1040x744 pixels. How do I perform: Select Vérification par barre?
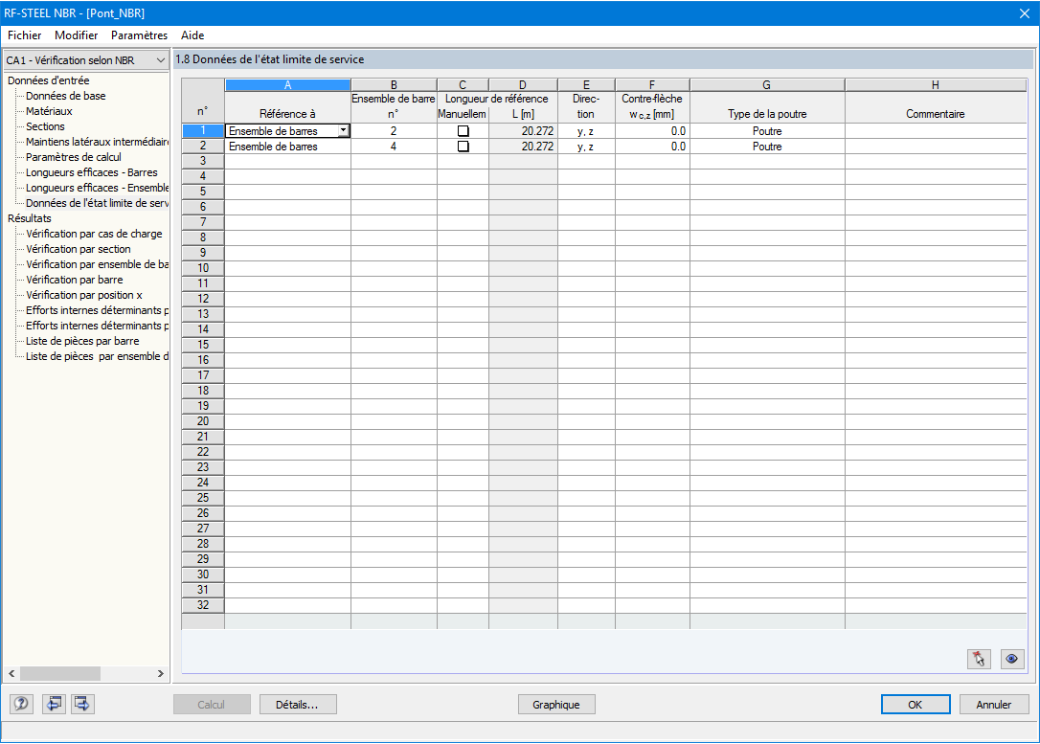click(74, 279)
